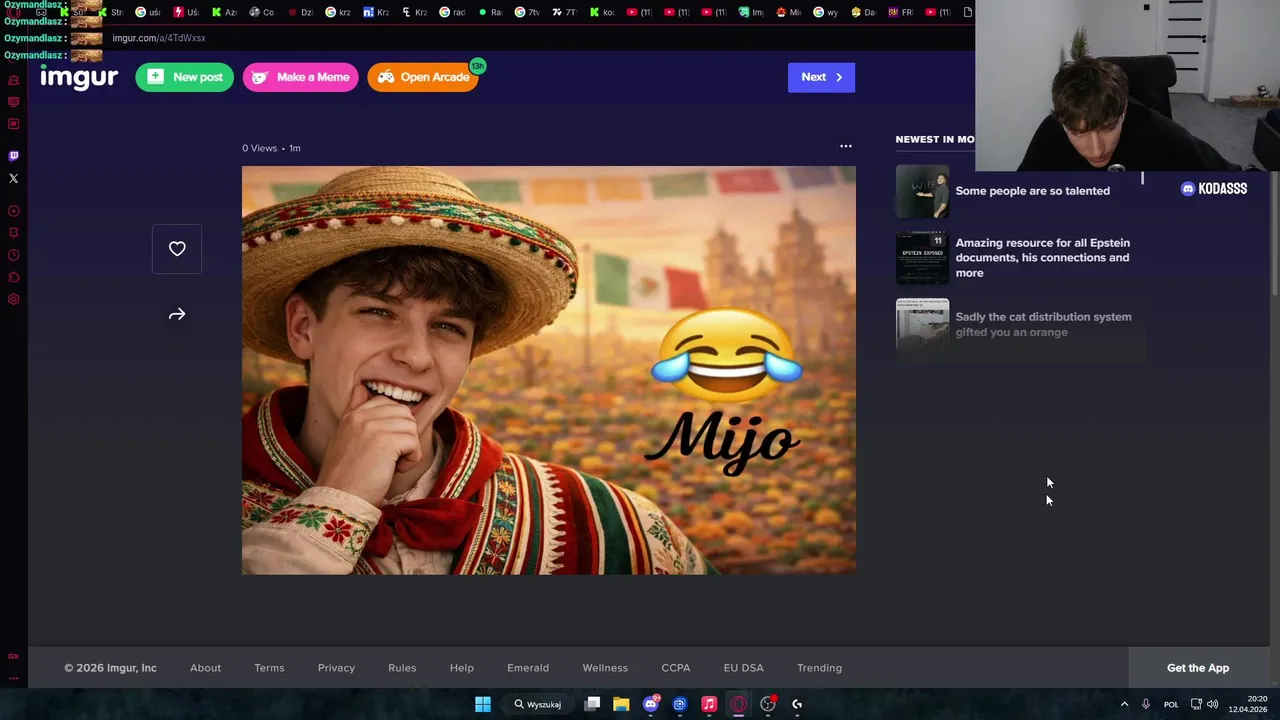
Task: Open the Rules footer link
Action: tap(402, 668)
